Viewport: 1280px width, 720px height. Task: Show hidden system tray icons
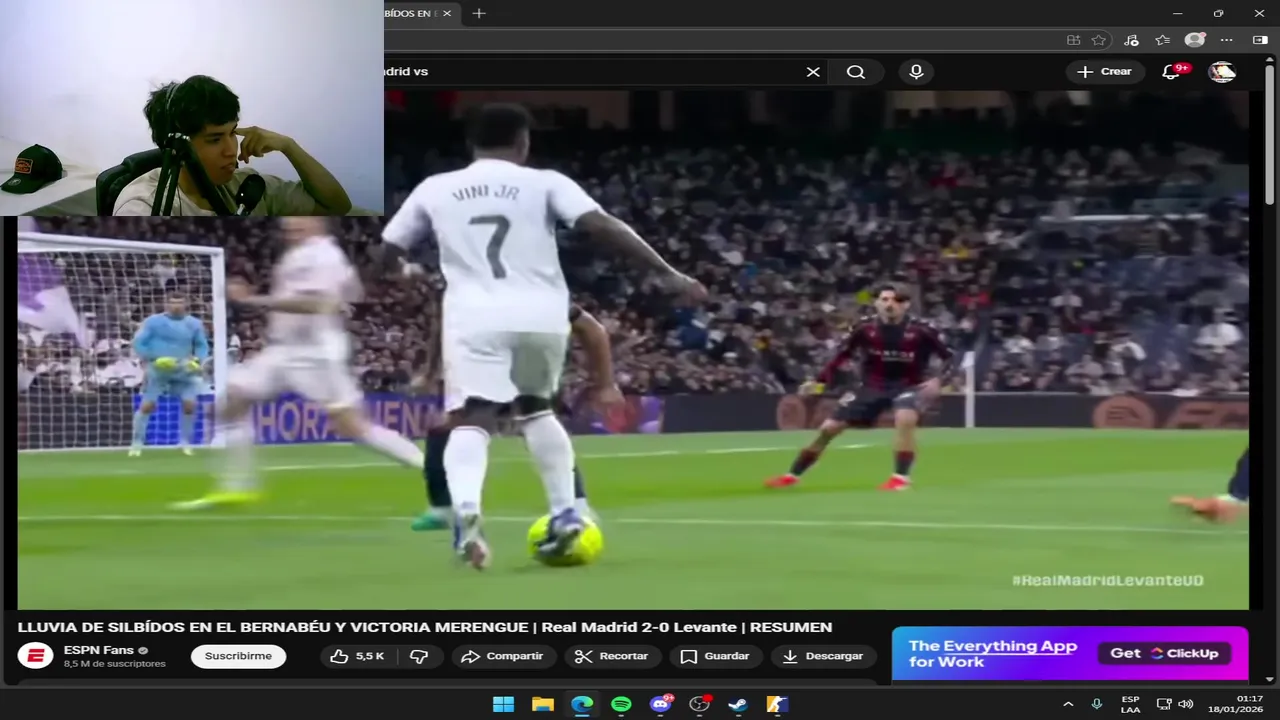1068,704
